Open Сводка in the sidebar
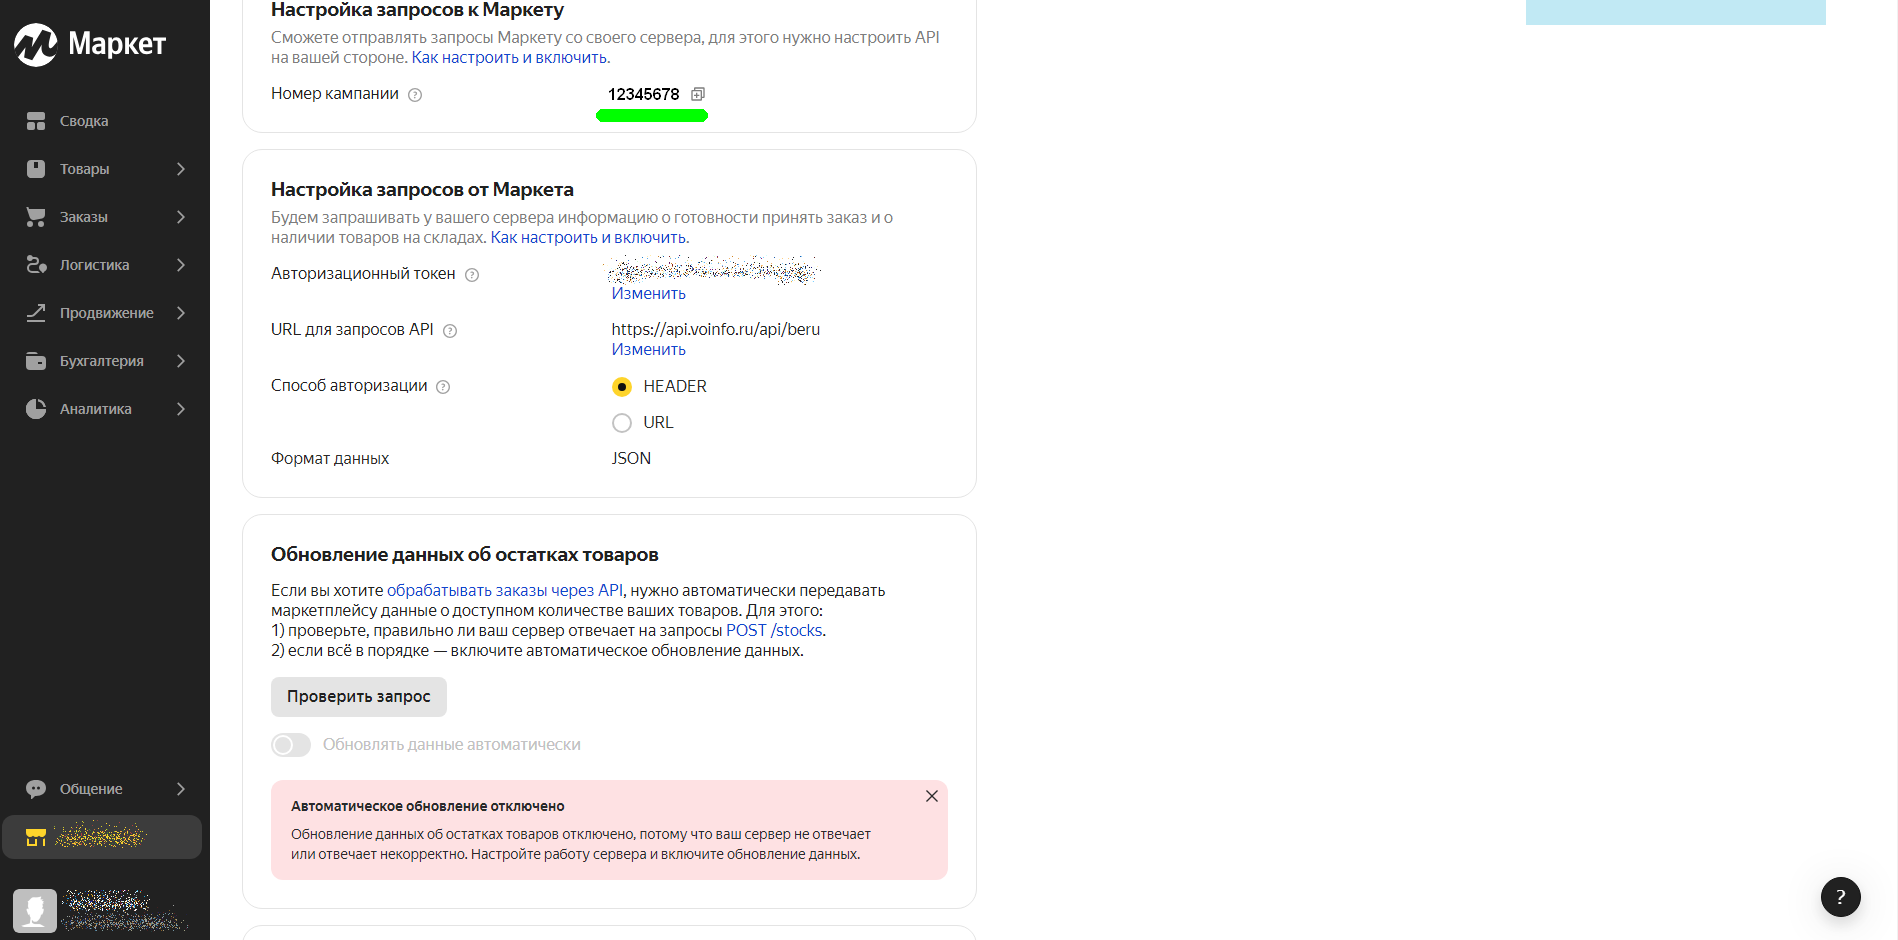 84,121
